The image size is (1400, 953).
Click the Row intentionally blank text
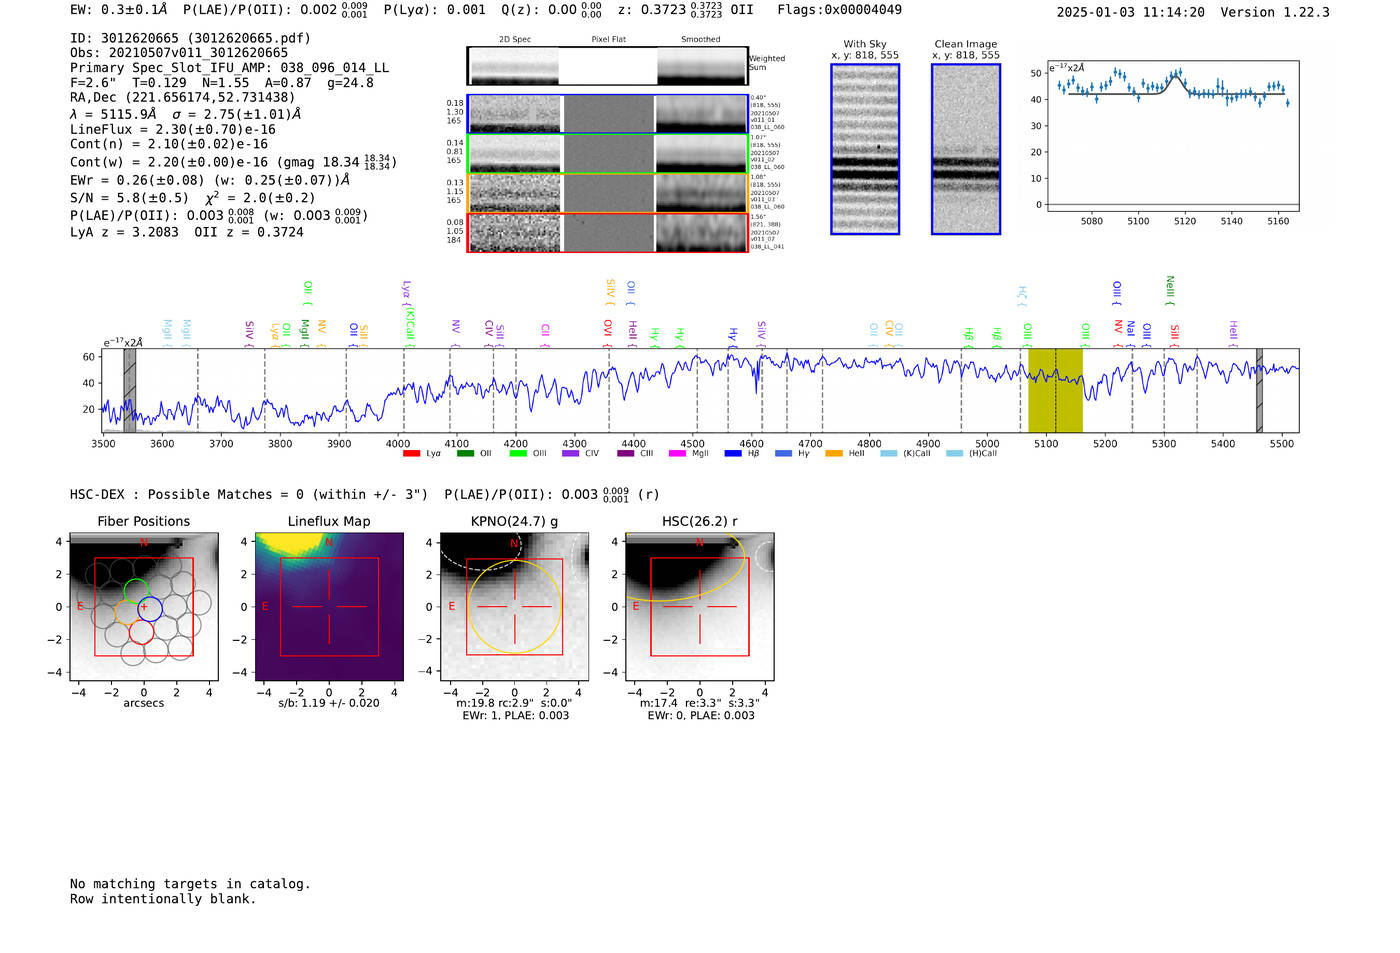pos(163,899)
